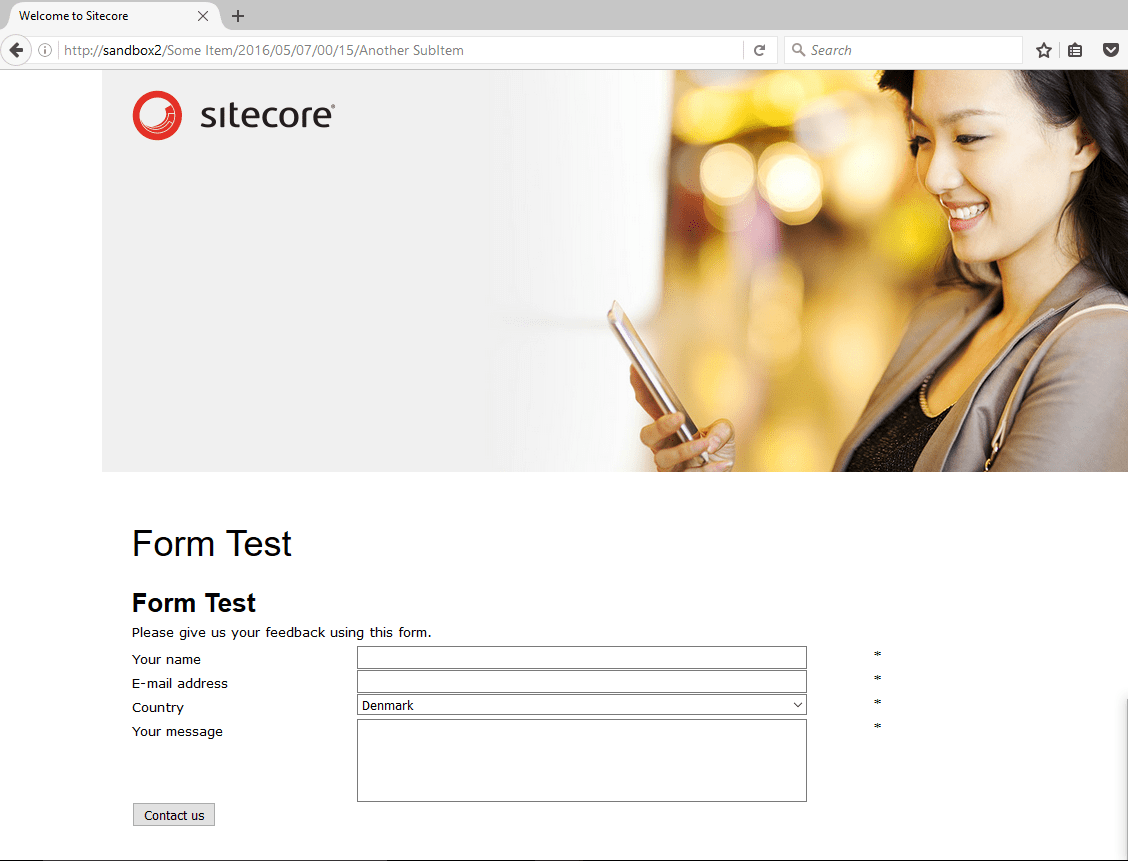
Task: Click the Sitecore logo
Action: (234, 115)
